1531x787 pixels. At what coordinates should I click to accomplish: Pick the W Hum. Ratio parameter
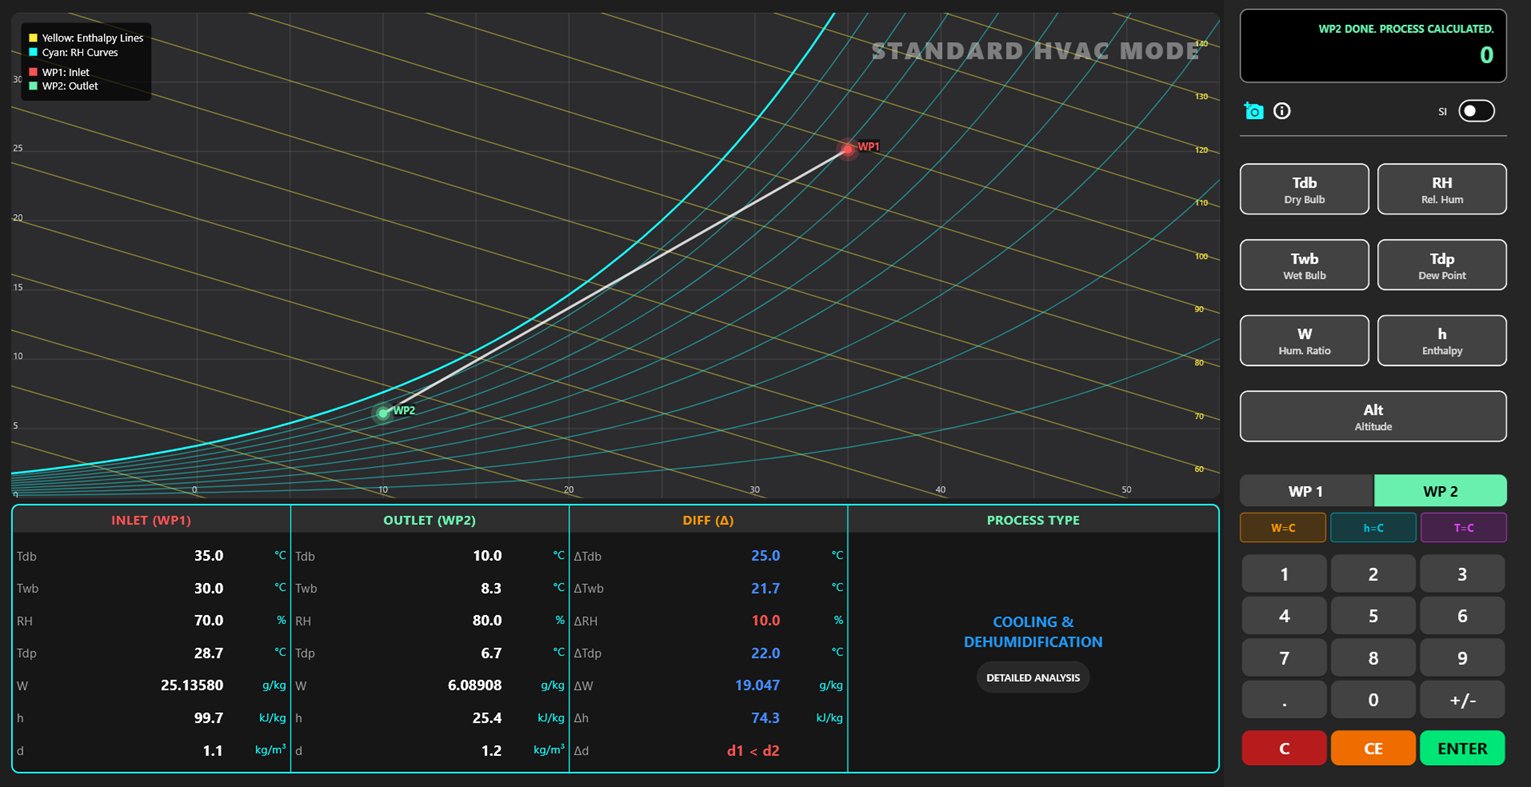coord(1304,340)
